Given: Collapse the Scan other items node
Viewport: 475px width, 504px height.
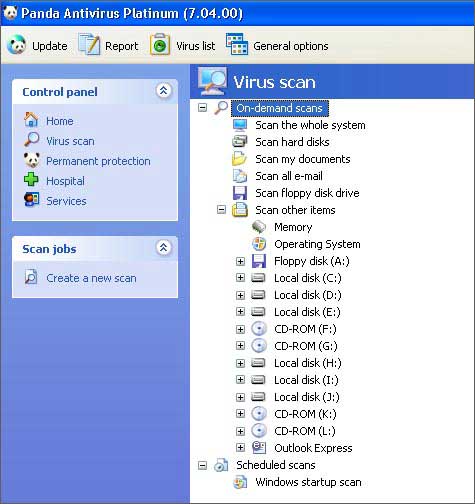Looking at the screenshot, I should [221, 210].
